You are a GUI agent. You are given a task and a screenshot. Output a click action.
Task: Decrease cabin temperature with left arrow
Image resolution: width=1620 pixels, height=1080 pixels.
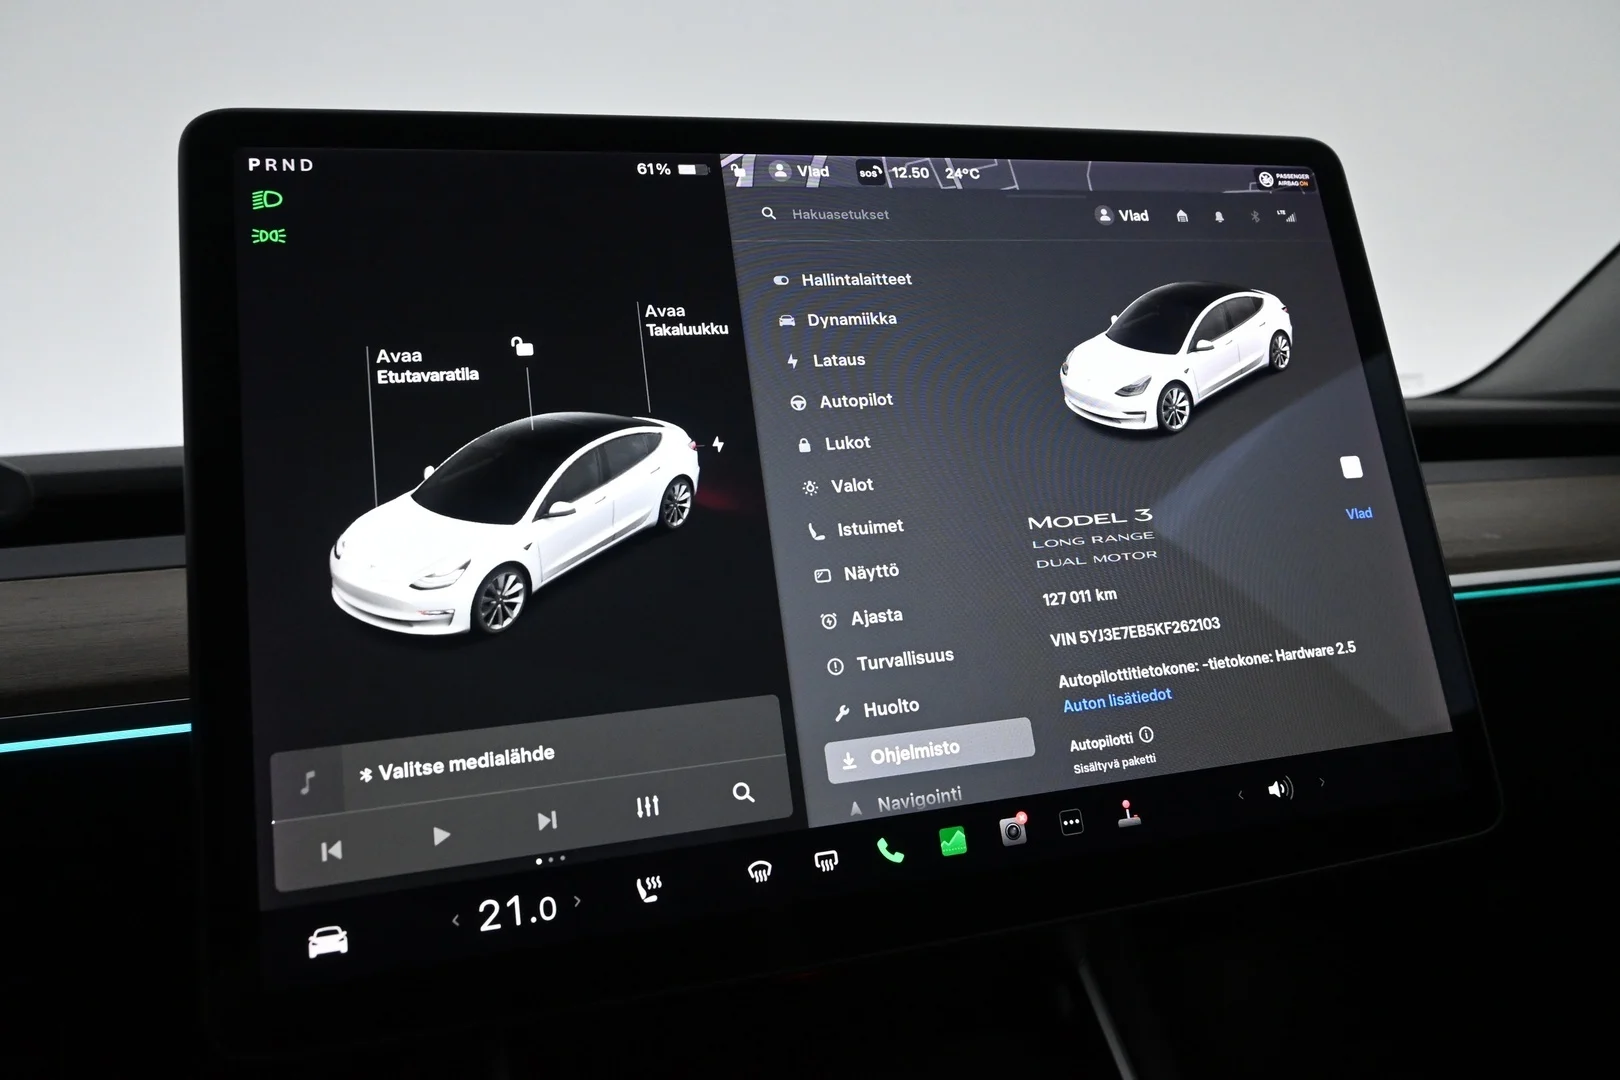click(x=456, y=920)
